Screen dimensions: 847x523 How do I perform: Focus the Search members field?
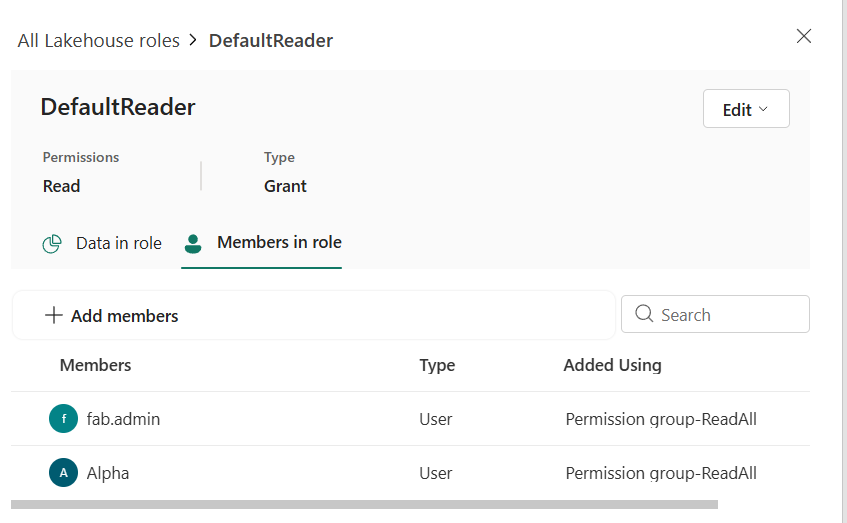[x=715, y=314]
